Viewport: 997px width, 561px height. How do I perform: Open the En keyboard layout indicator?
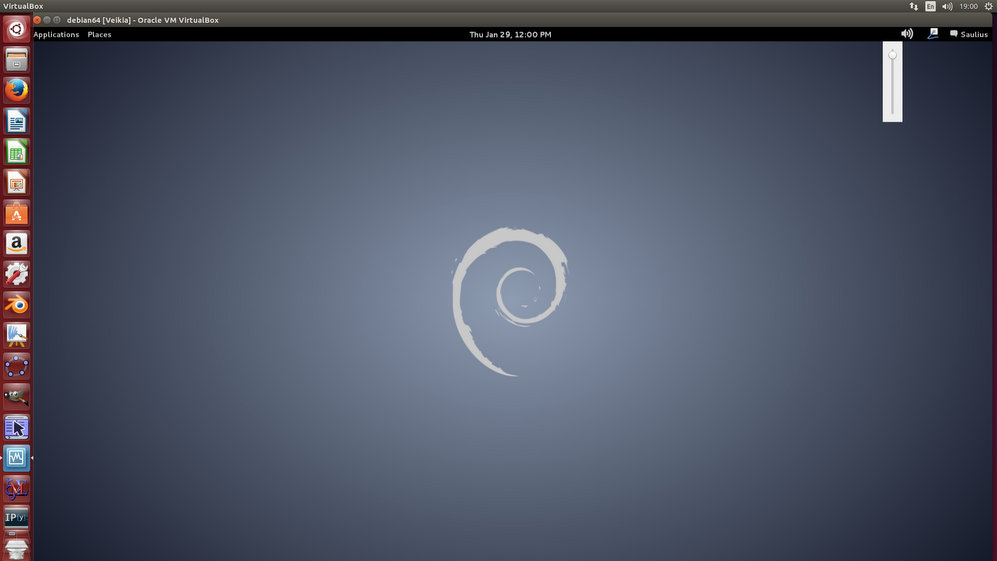tap(930, 6)
